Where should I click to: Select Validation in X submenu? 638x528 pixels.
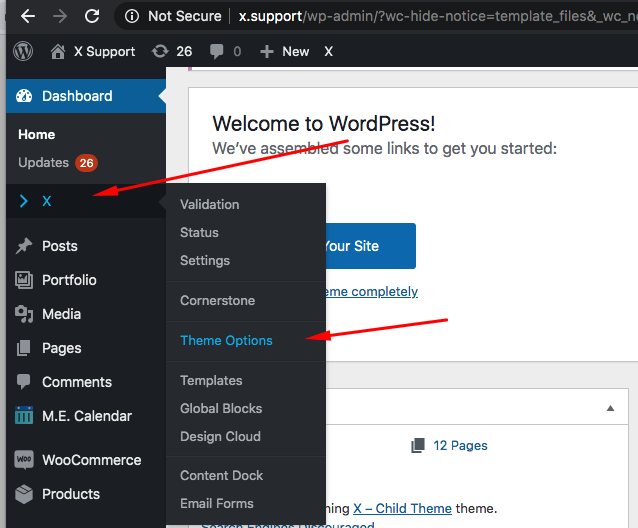click(210, 204)
